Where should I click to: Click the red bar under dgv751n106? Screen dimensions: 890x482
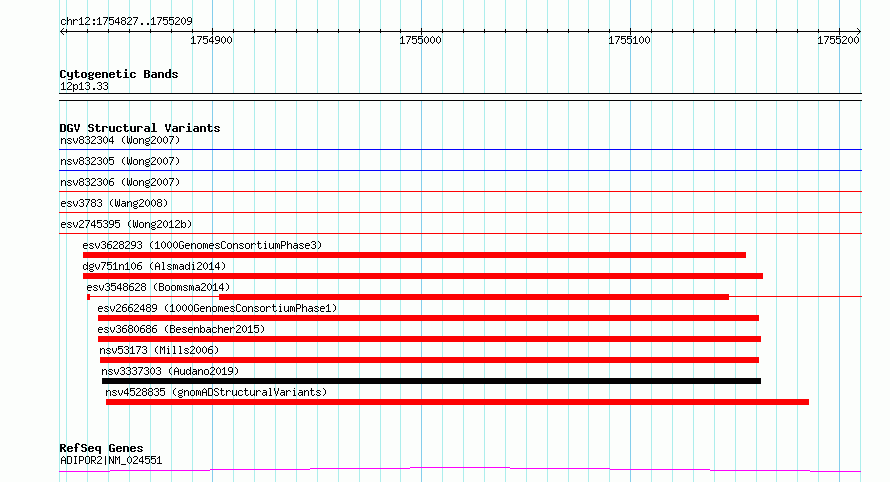(423, 276)
